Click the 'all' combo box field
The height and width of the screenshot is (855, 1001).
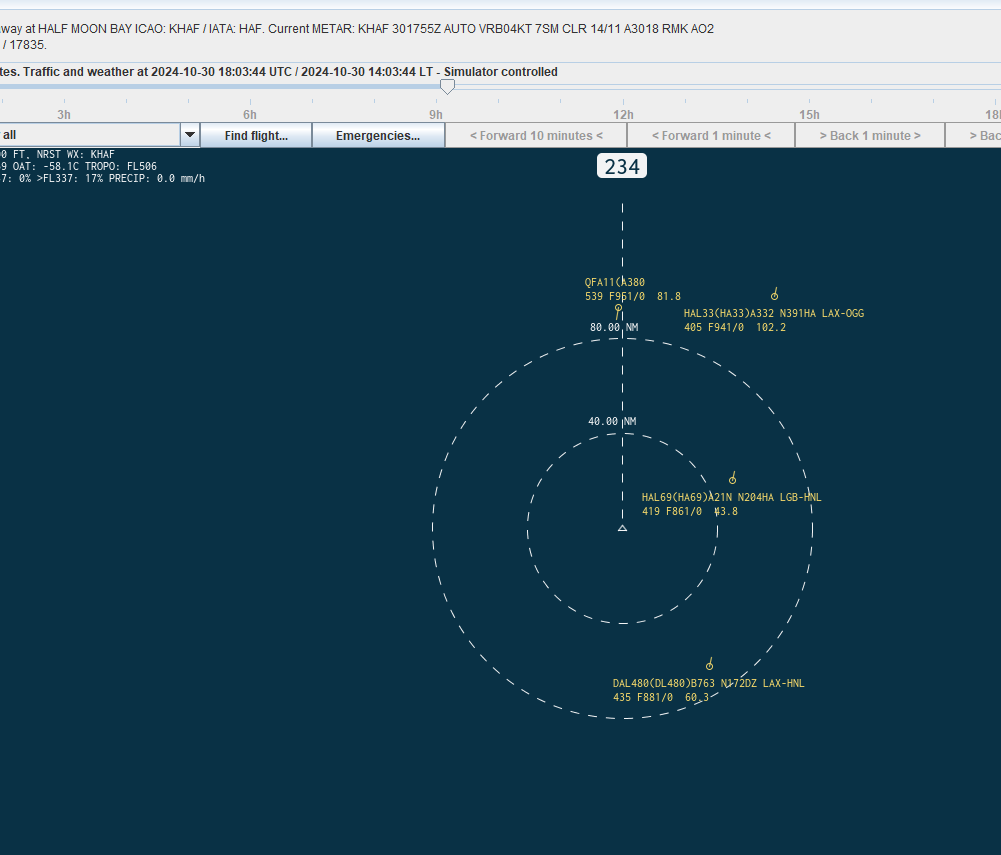tap(90, 135)
